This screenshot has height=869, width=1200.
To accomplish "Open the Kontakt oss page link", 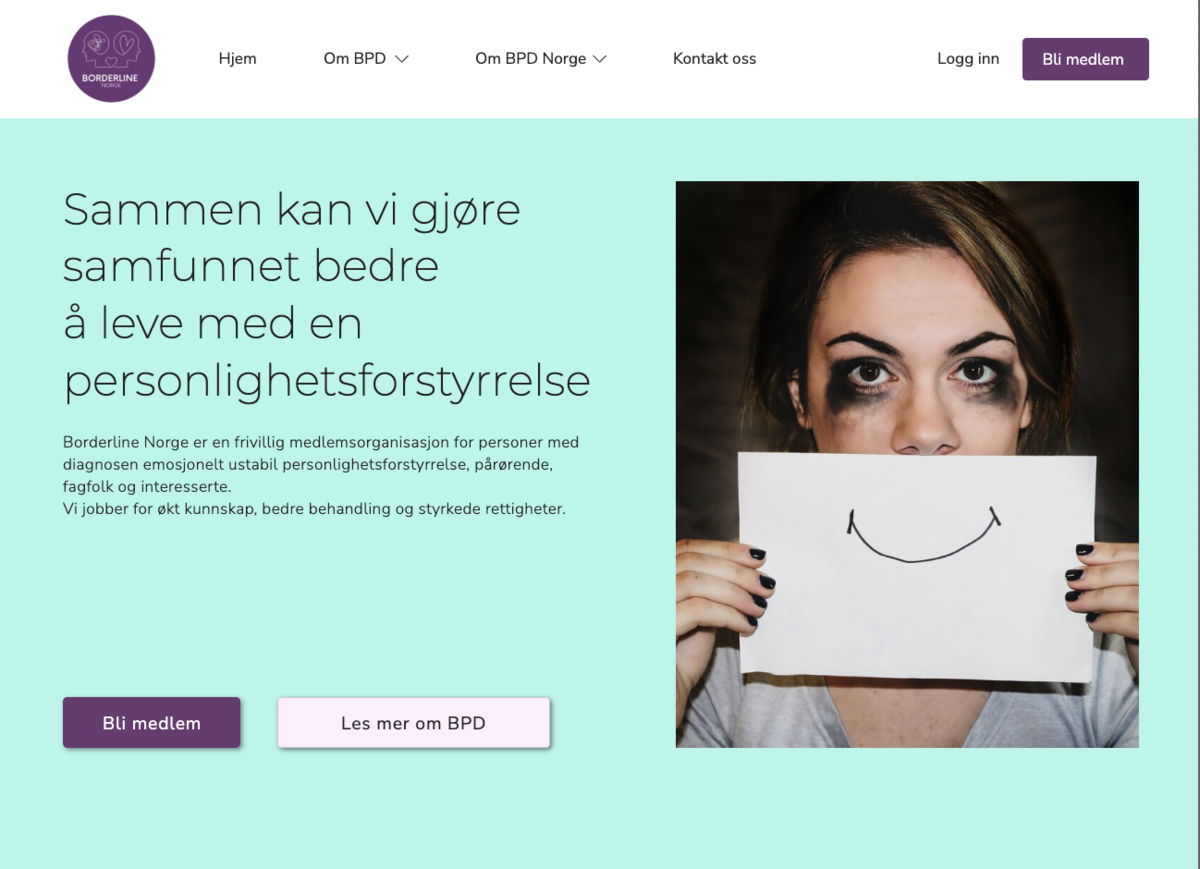I will coord(714,59).
